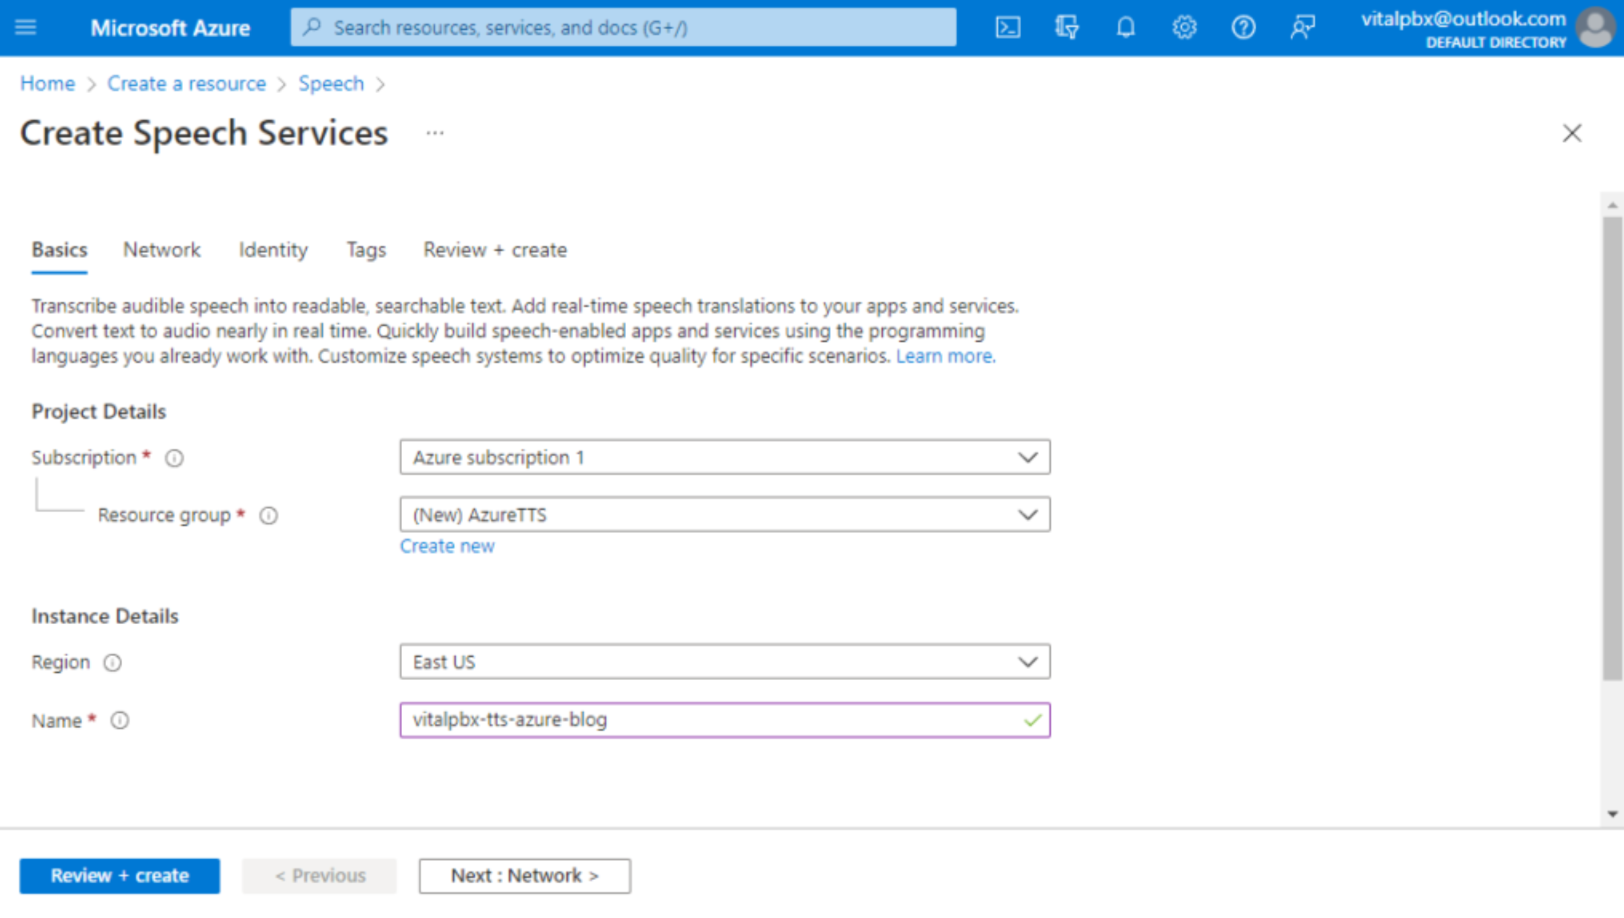Click the Region info icon
Viewport: 1624px width, 918px height.
(113, 662)
